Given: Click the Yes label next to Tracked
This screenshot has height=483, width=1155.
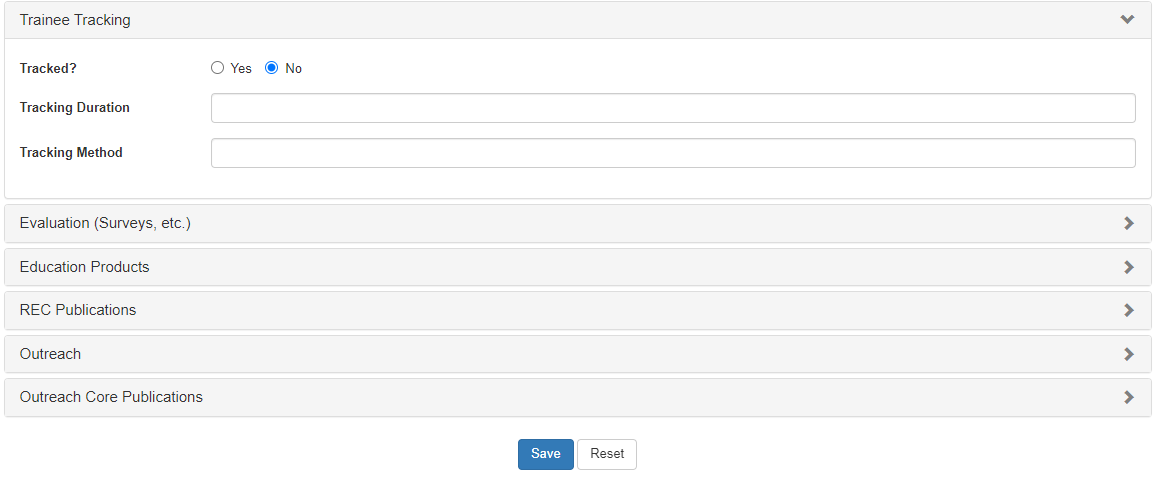Looking at the screenshot, I should click(x=241, y=69).
